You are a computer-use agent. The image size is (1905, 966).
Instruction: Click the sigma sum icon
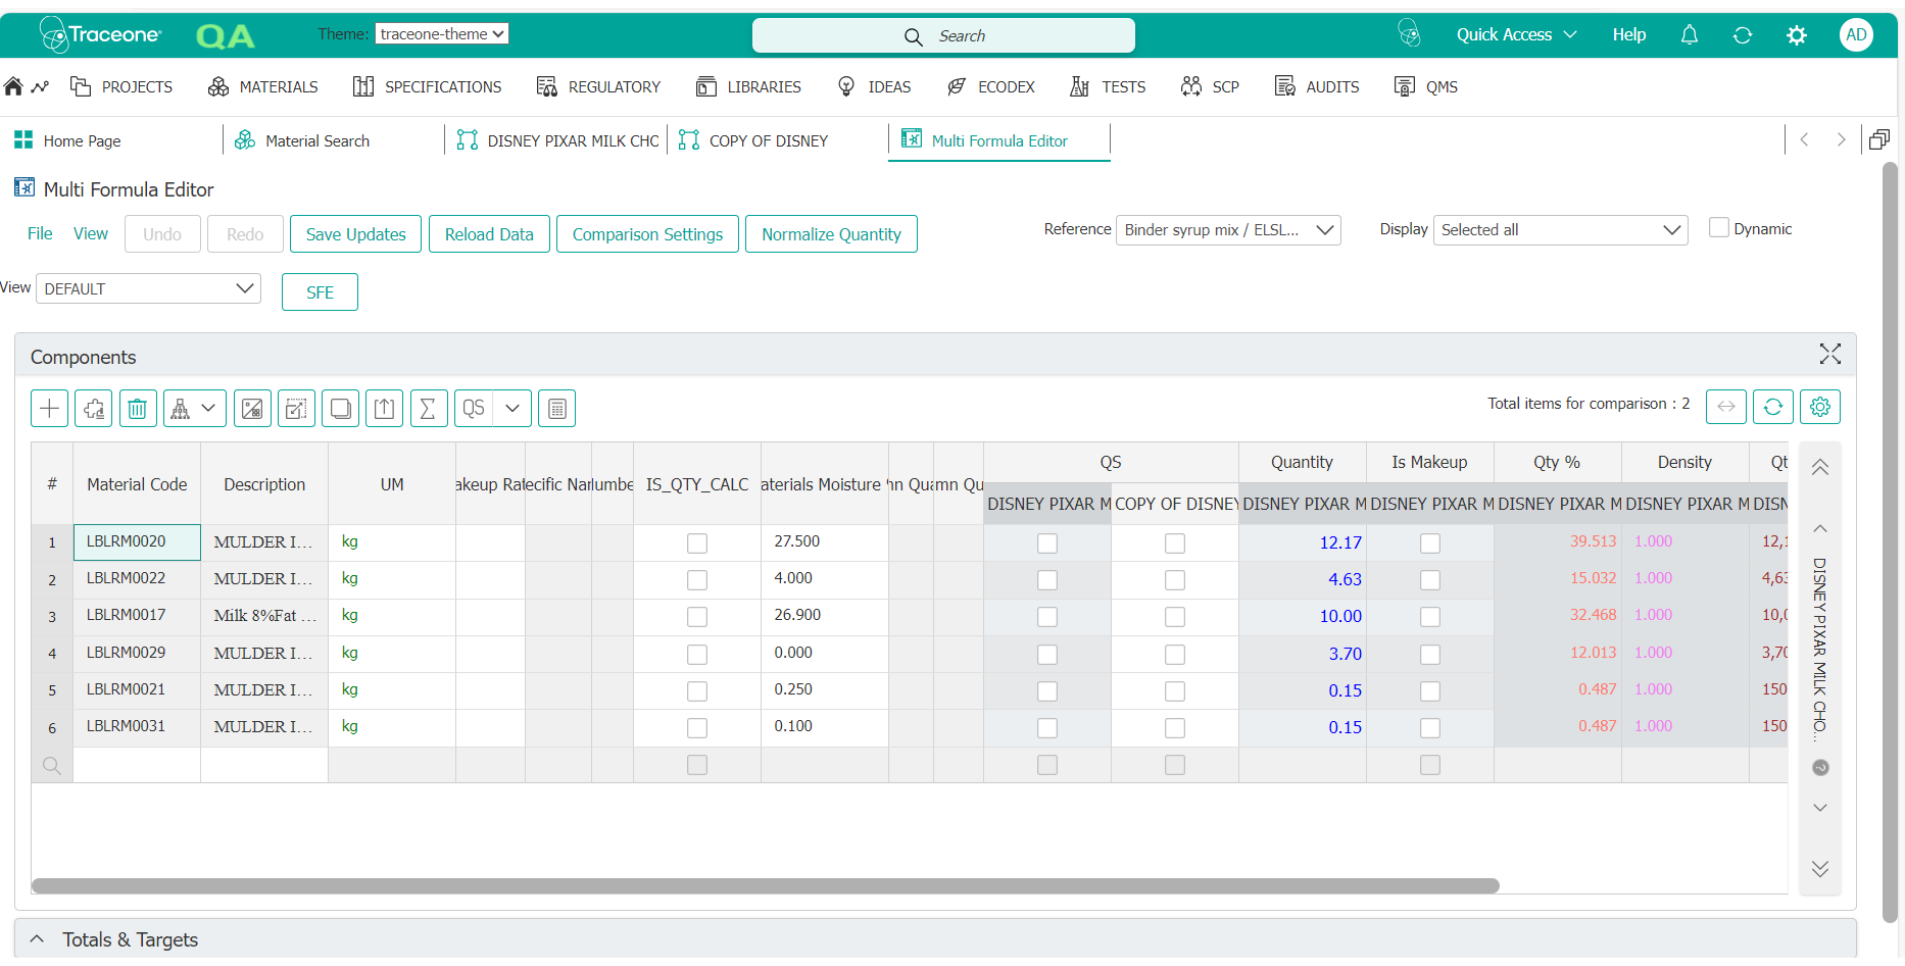coord(428,408)
